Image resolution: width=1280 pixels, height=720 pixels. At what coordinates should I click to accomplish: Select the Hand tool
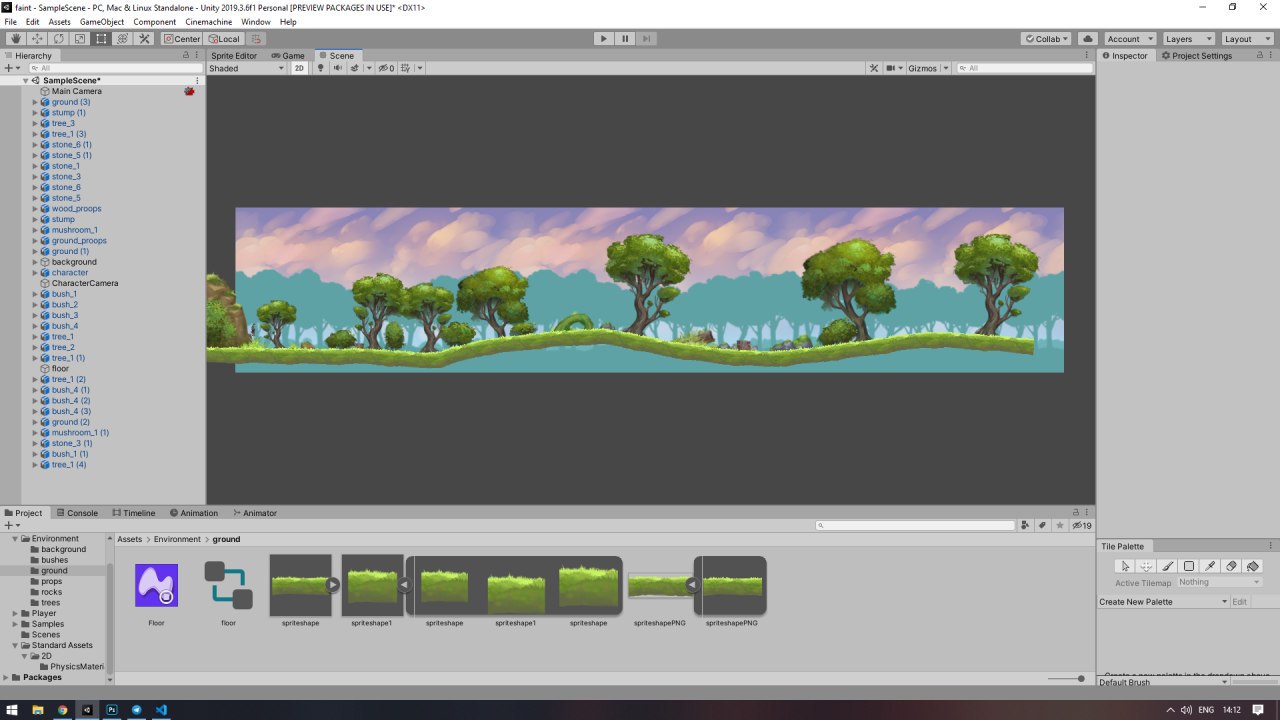point(15,39)
